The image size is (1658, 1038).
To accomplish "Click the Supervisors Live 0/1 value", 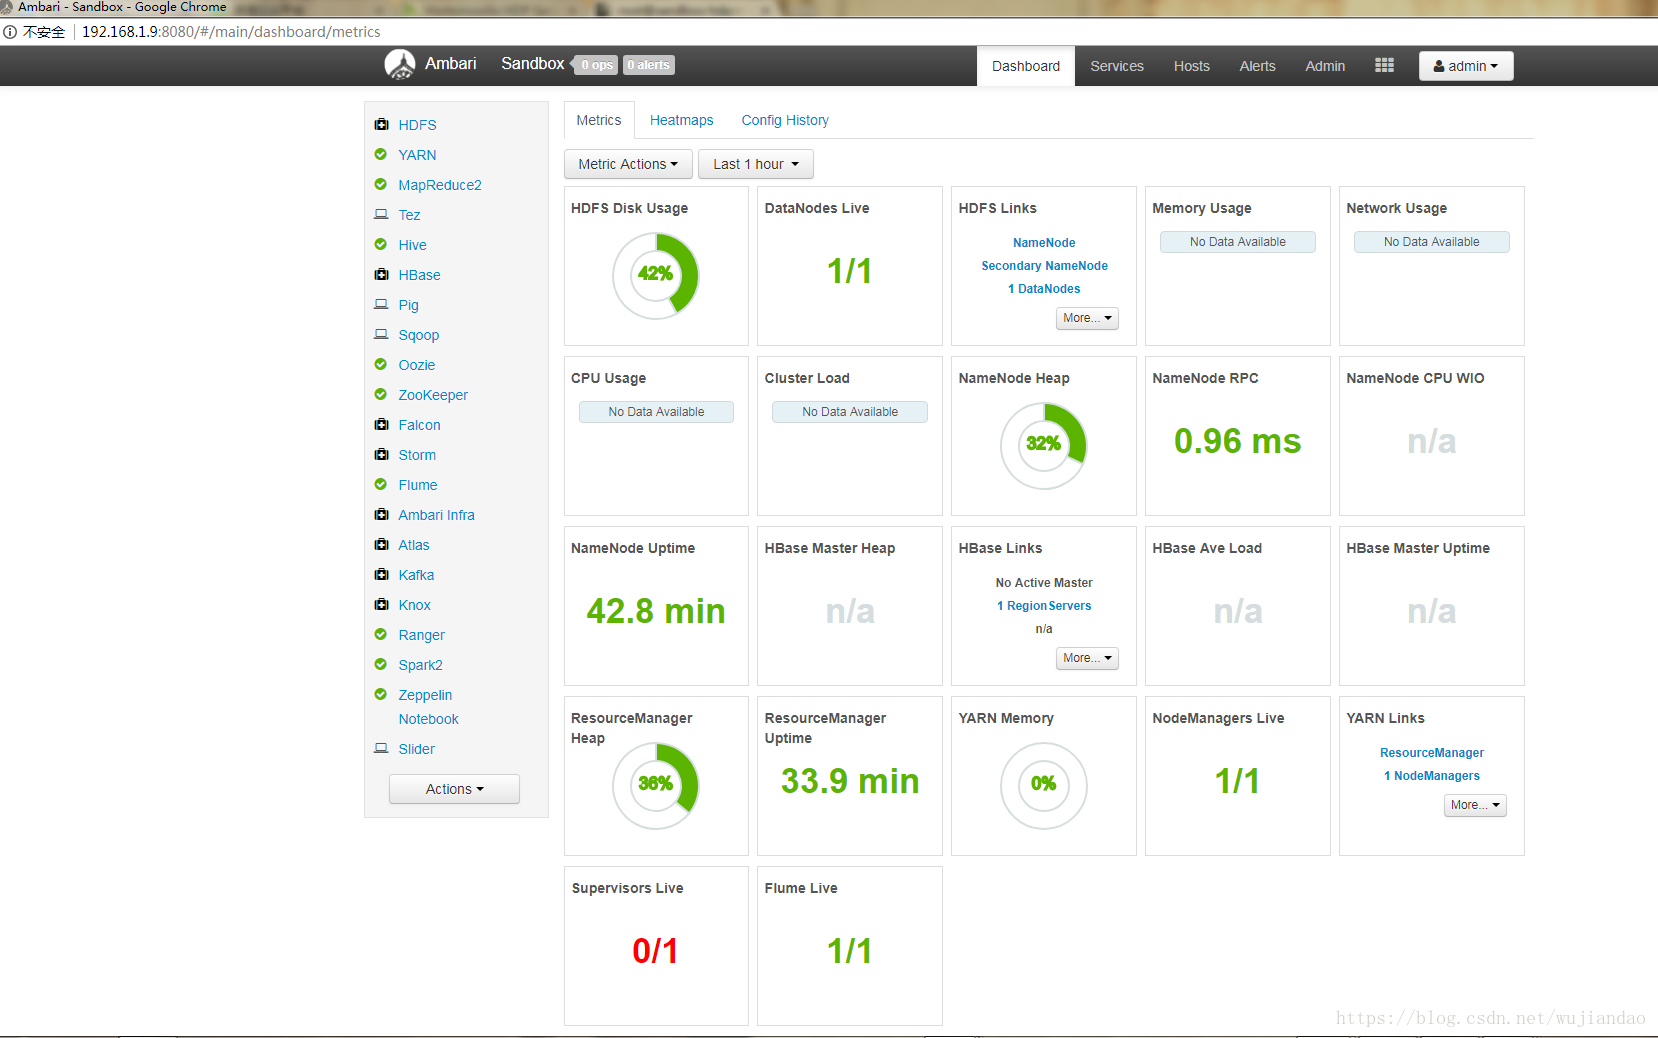I will tap(655, 951).
